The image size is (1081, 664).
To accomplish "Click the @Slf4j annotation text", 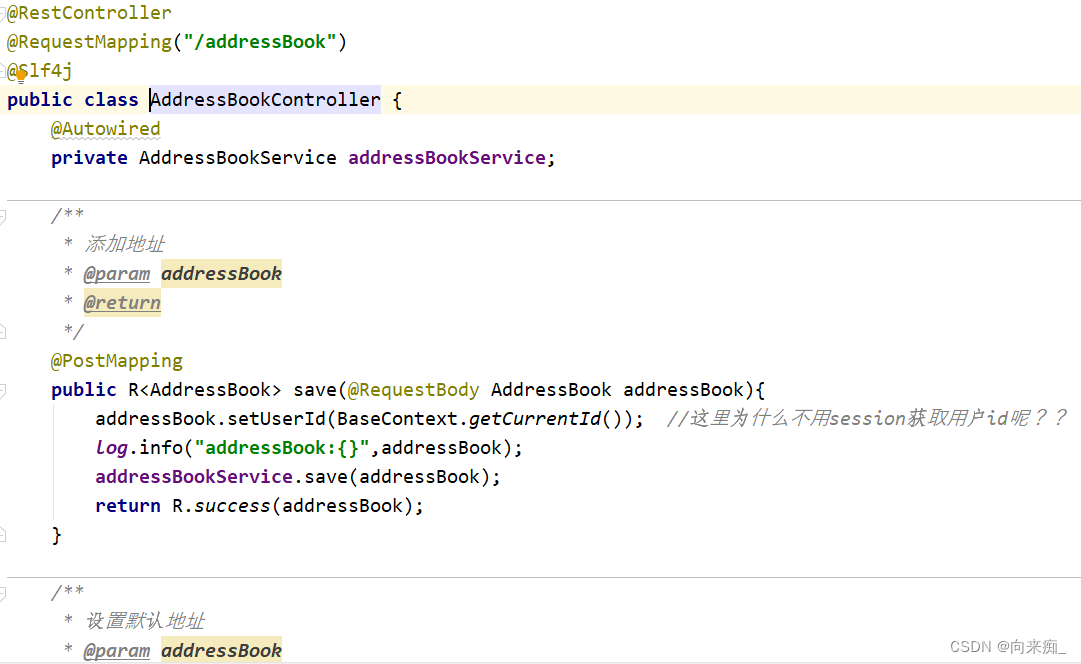I will (40, 70).
